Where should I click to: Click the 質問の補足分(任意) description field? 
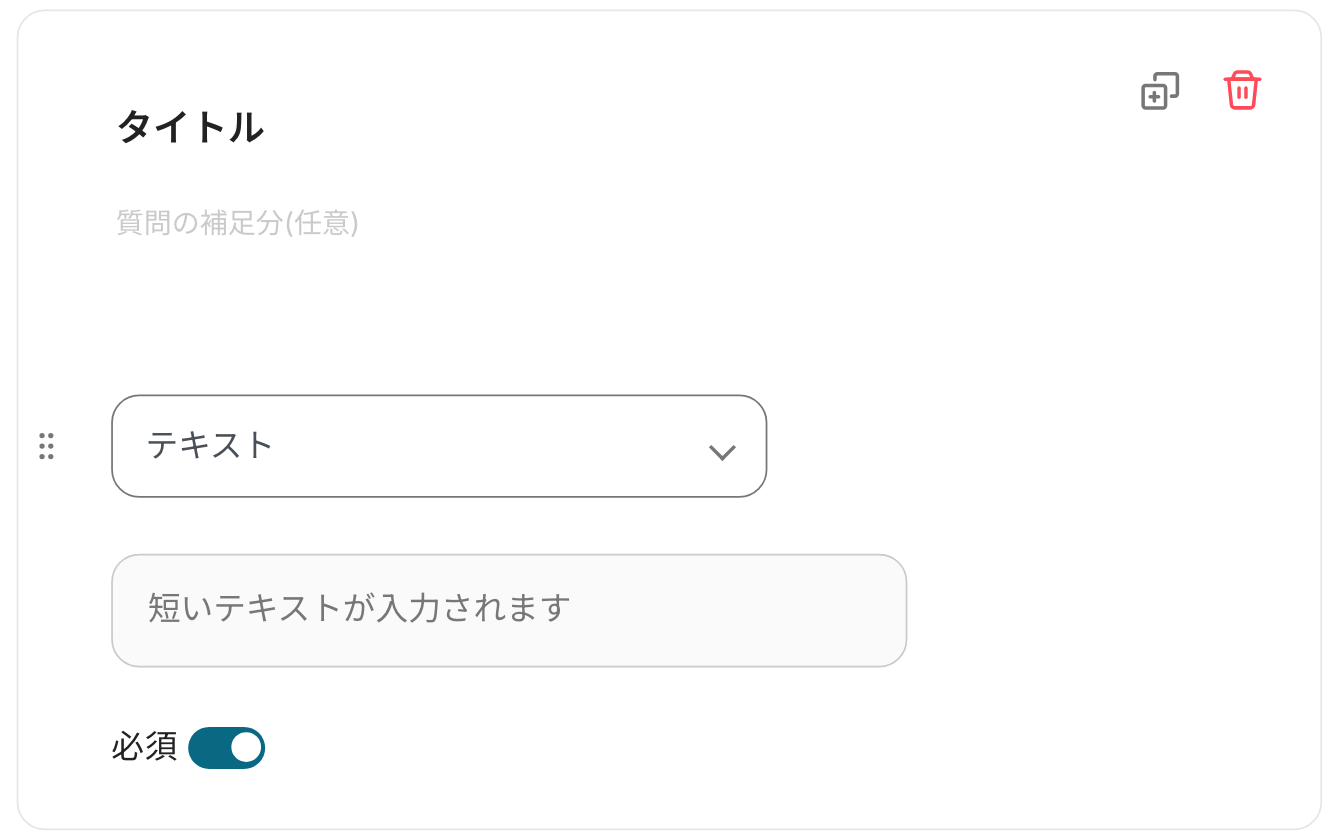pos(237,223)
